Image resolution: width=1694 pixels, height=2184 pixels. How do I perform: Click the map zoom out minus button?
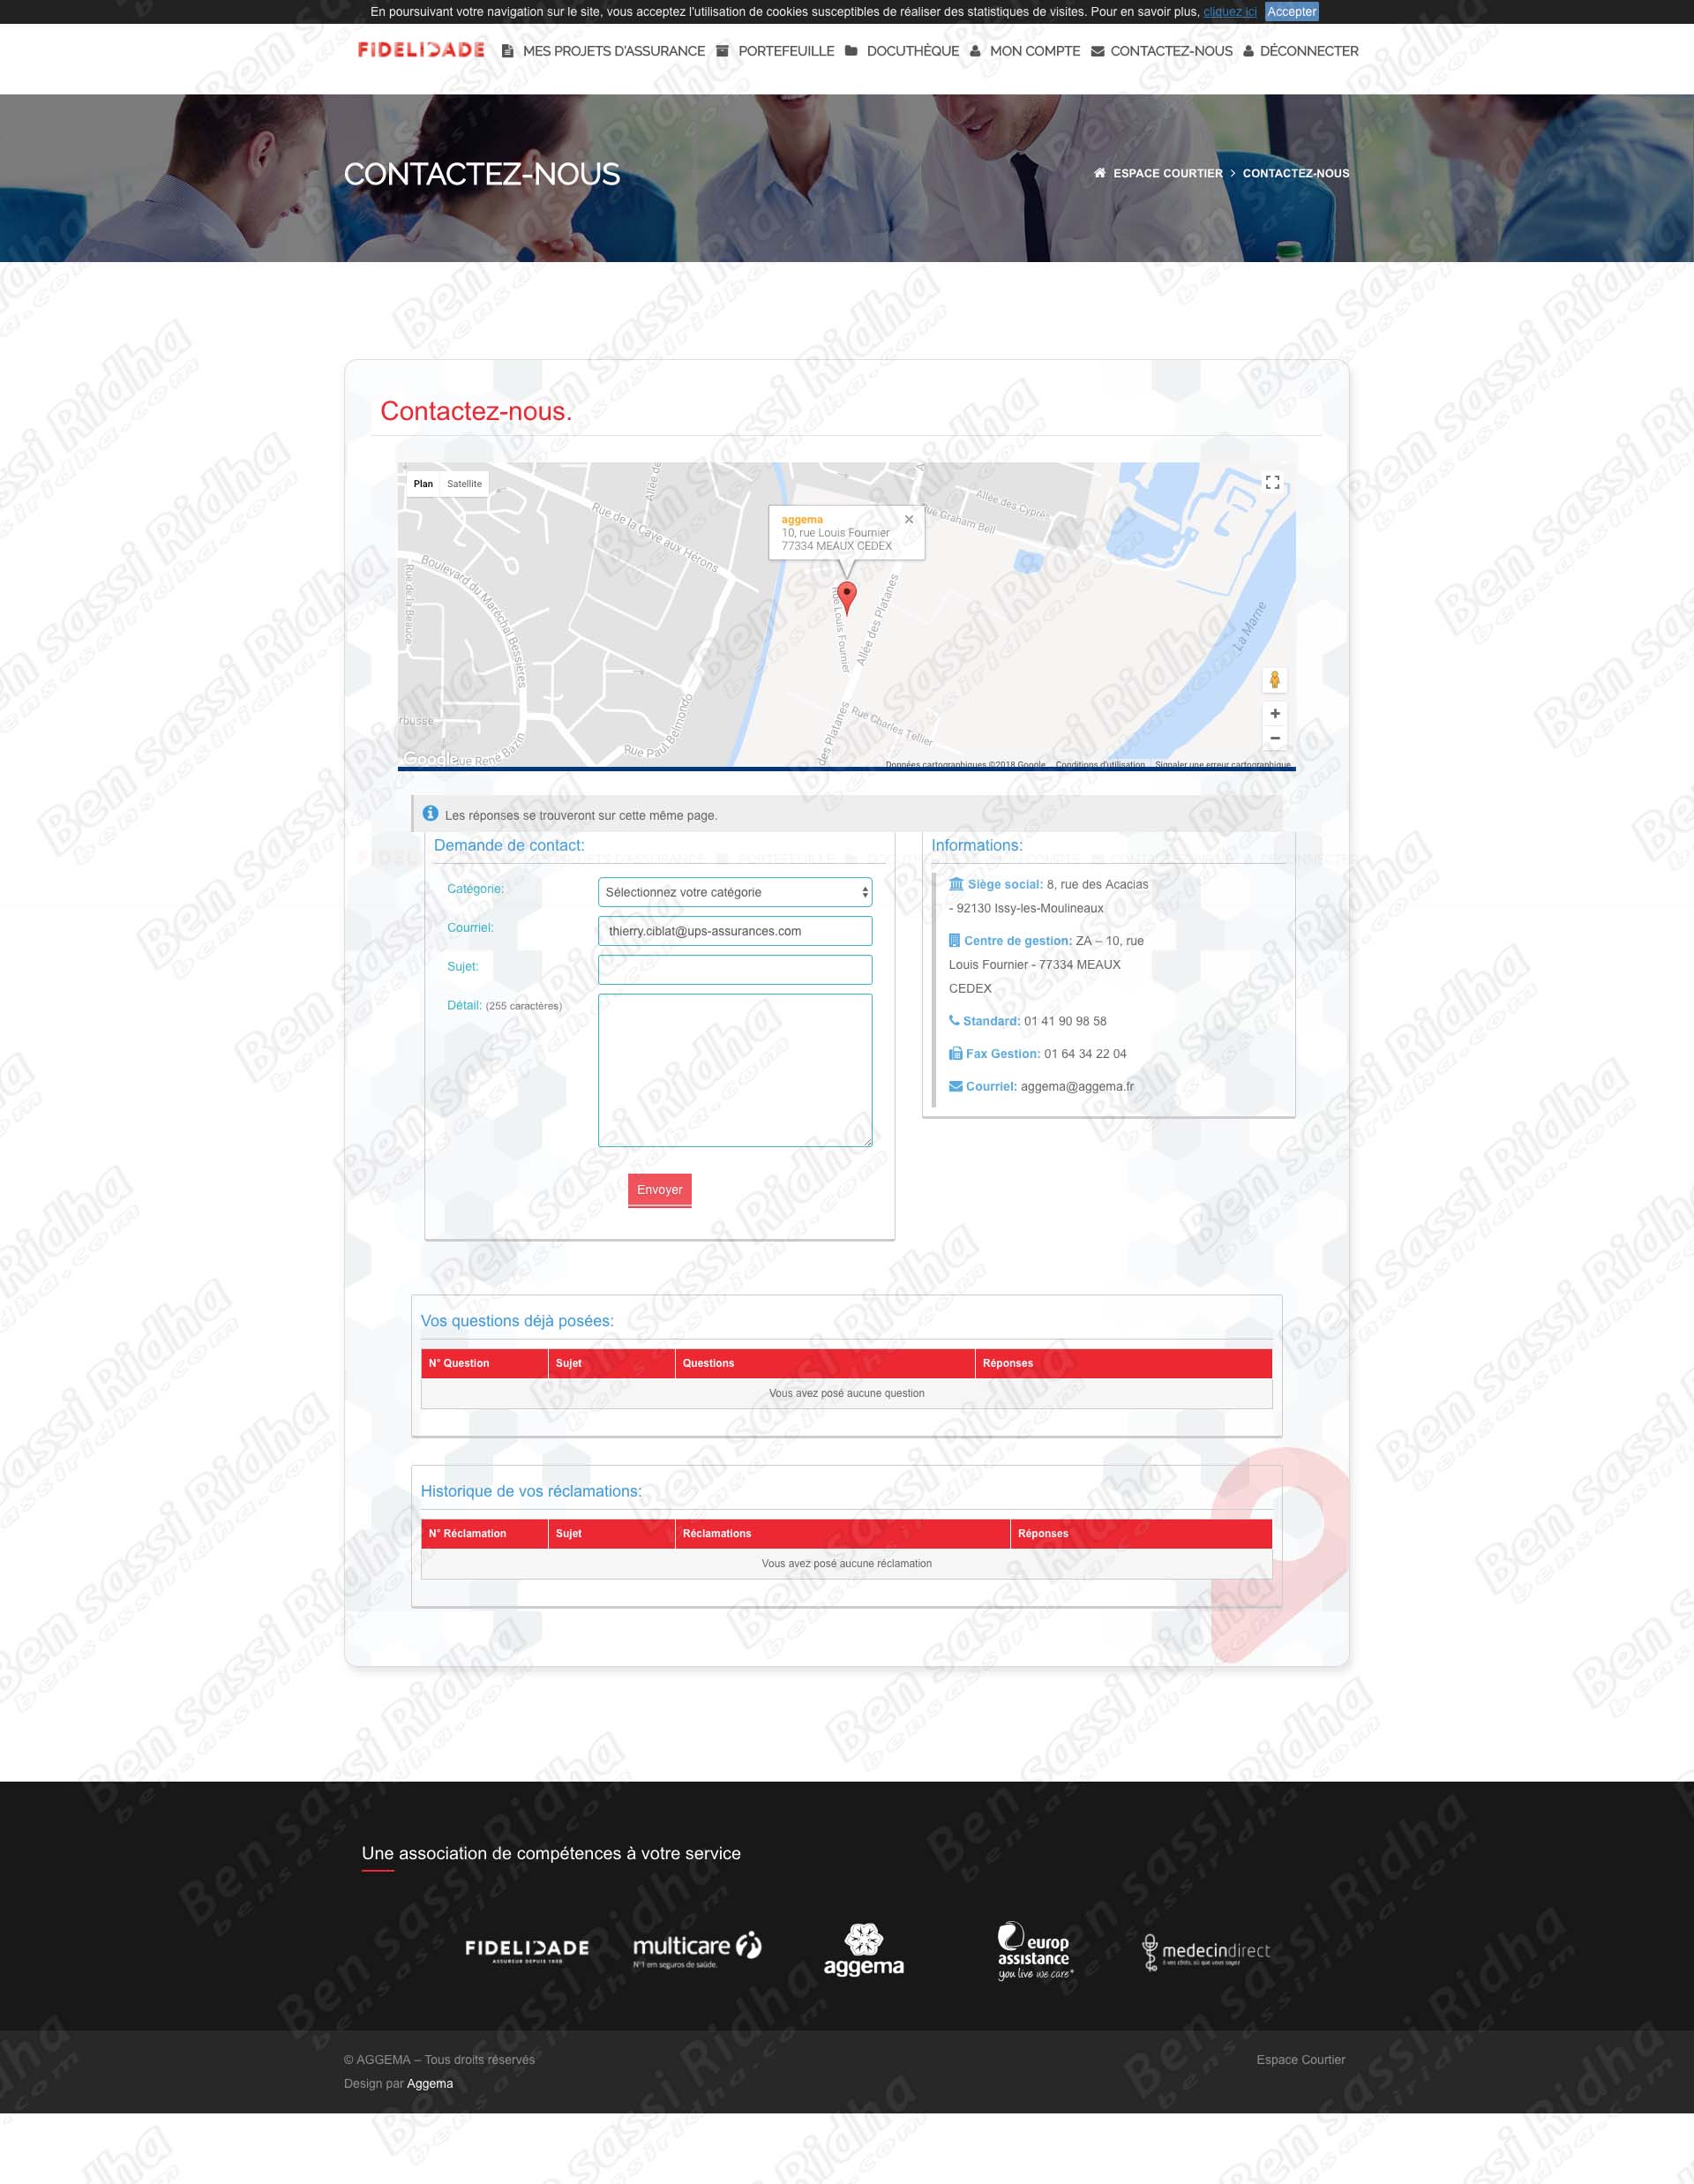click(1274, 738)
